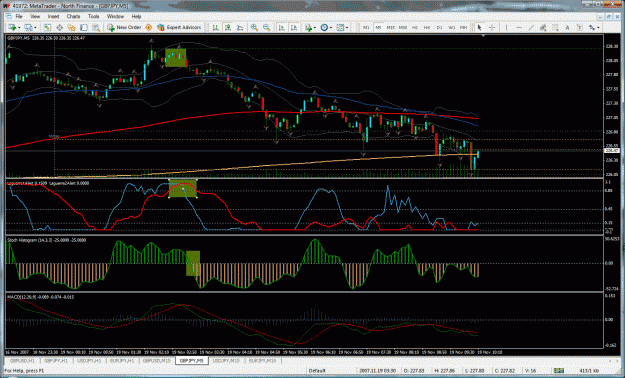Open the Window menu
This screenshot has height=378, width=625.
(x=115, y=16)
